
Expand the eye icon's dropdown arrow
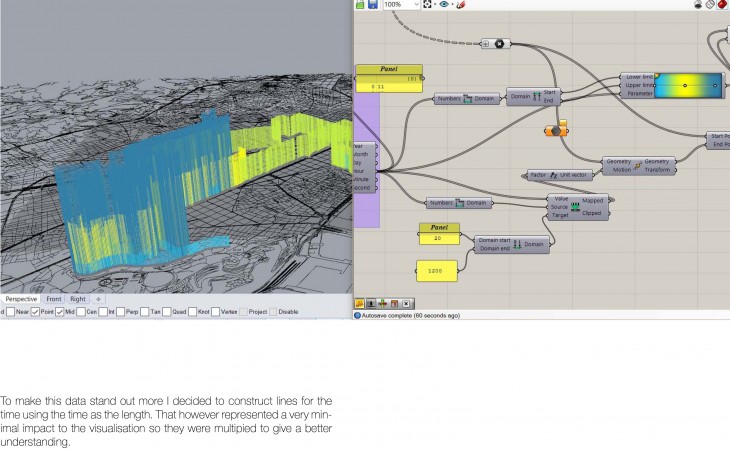pyautogui.click(x=452, y=5)
